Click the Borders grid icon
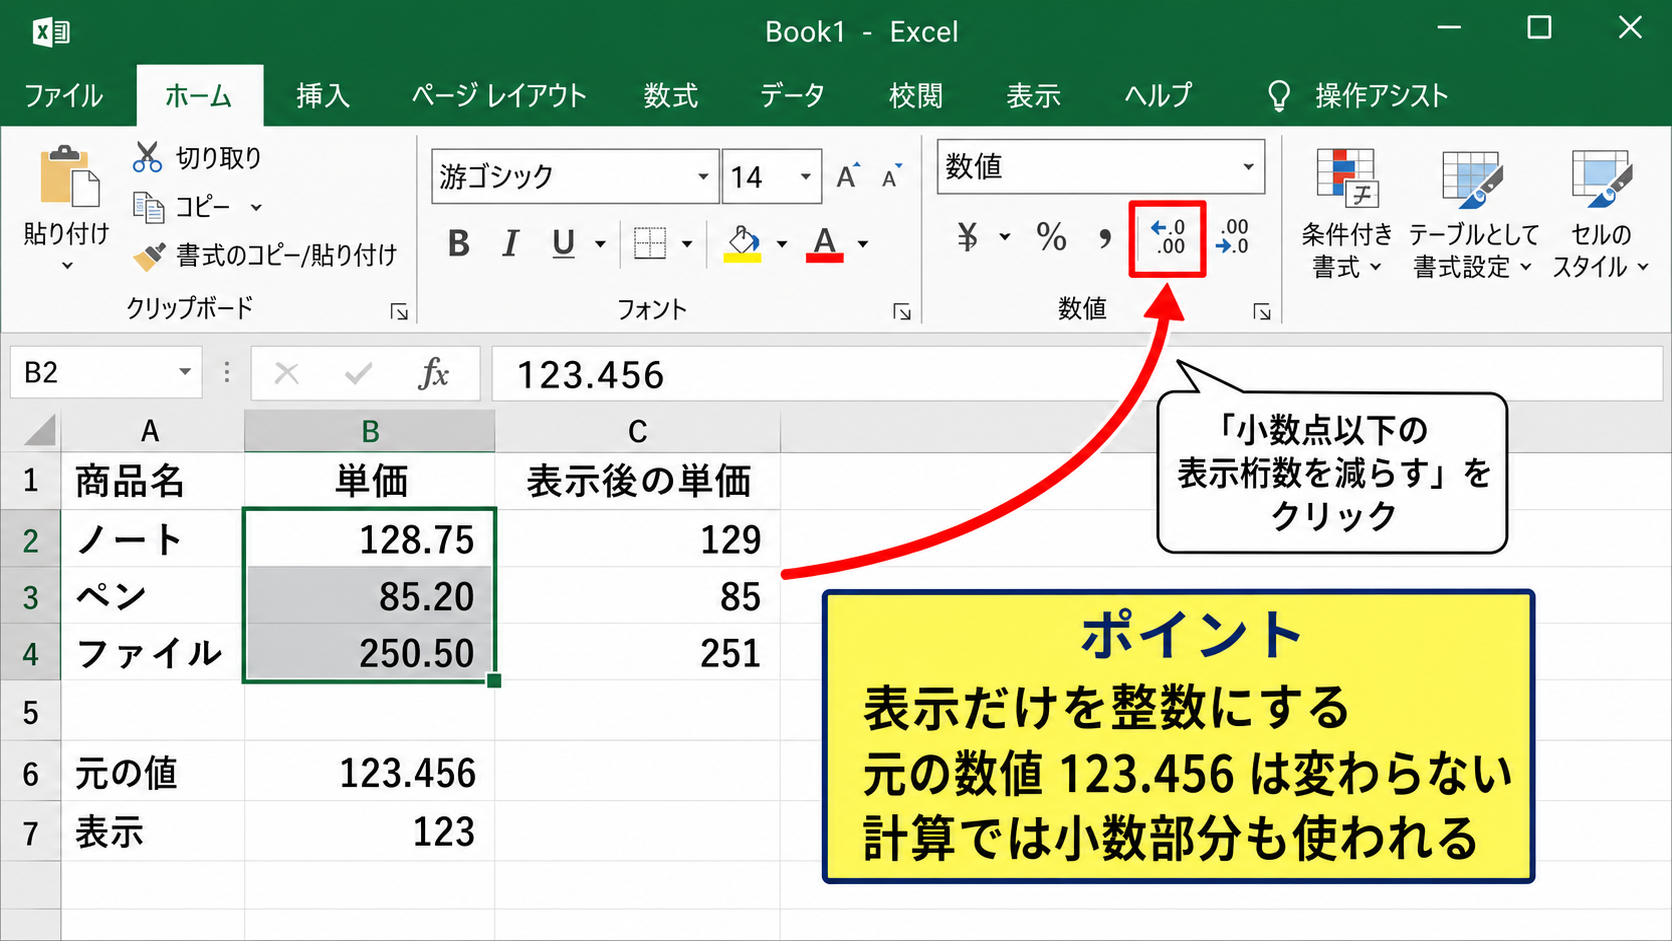 [x=650, y=243]
